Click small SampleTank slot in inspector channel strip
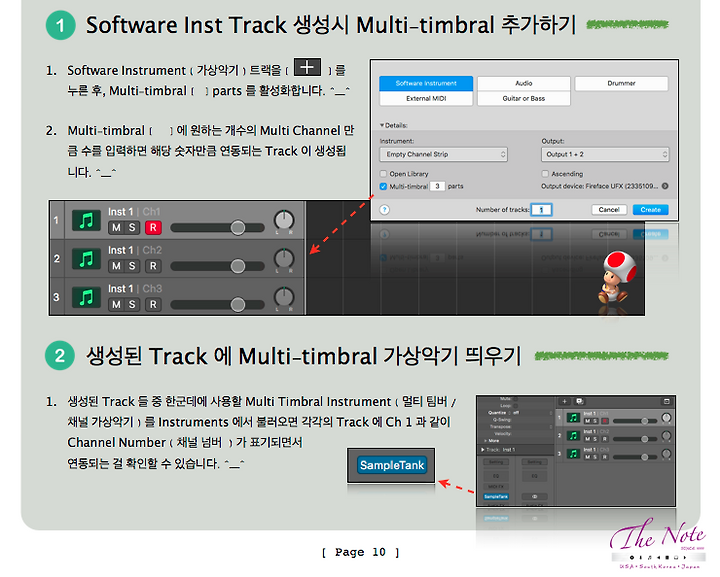This screenshot has width=720, height=577. 496,497
